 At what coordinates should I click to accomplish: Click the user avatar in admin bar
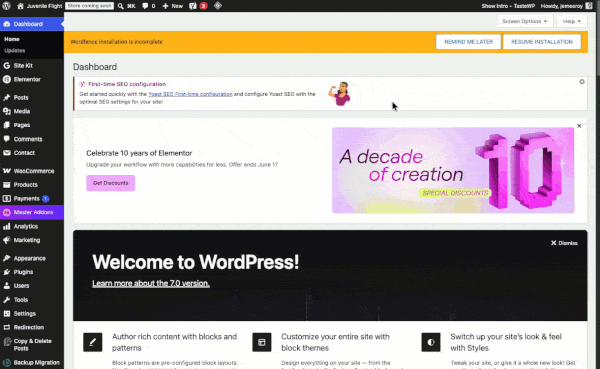point(589,6)
